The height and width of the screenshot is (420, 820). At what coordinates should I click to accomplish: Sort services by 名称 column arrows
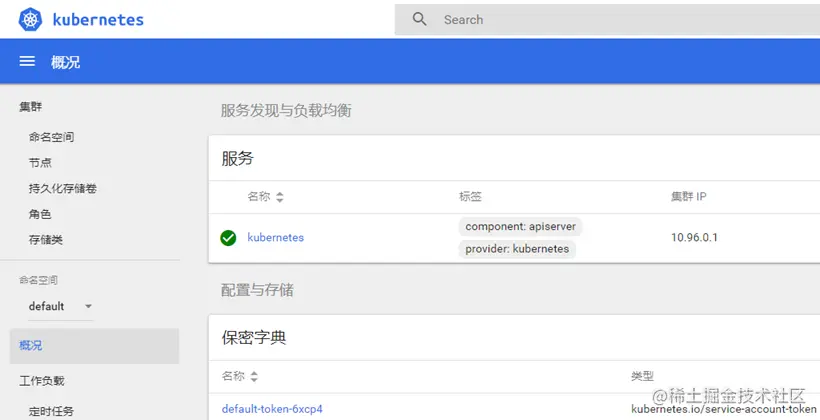point(280,197)
